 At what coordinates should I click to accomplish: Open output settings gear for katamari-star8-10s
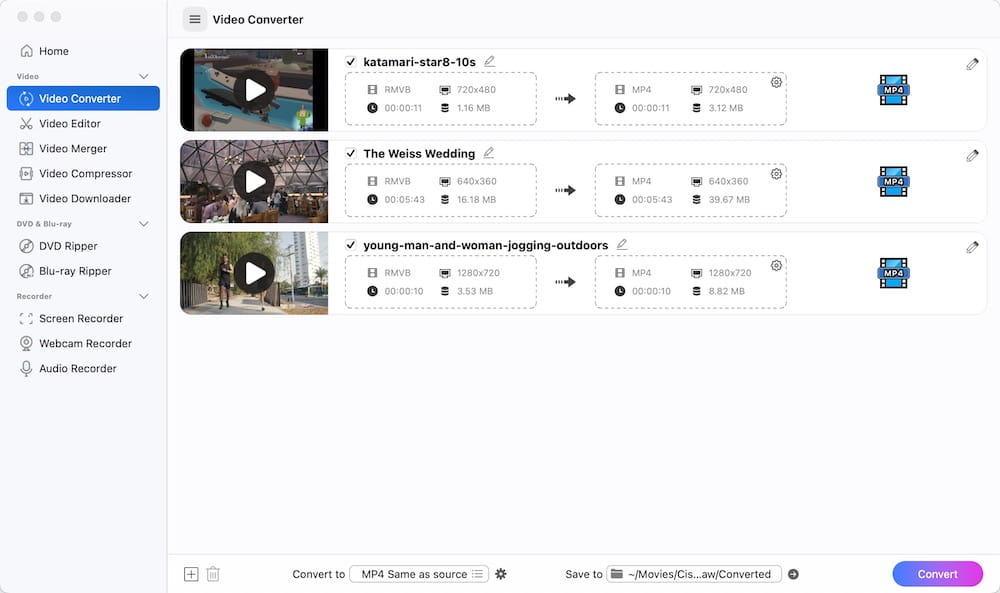pos(776,82)
